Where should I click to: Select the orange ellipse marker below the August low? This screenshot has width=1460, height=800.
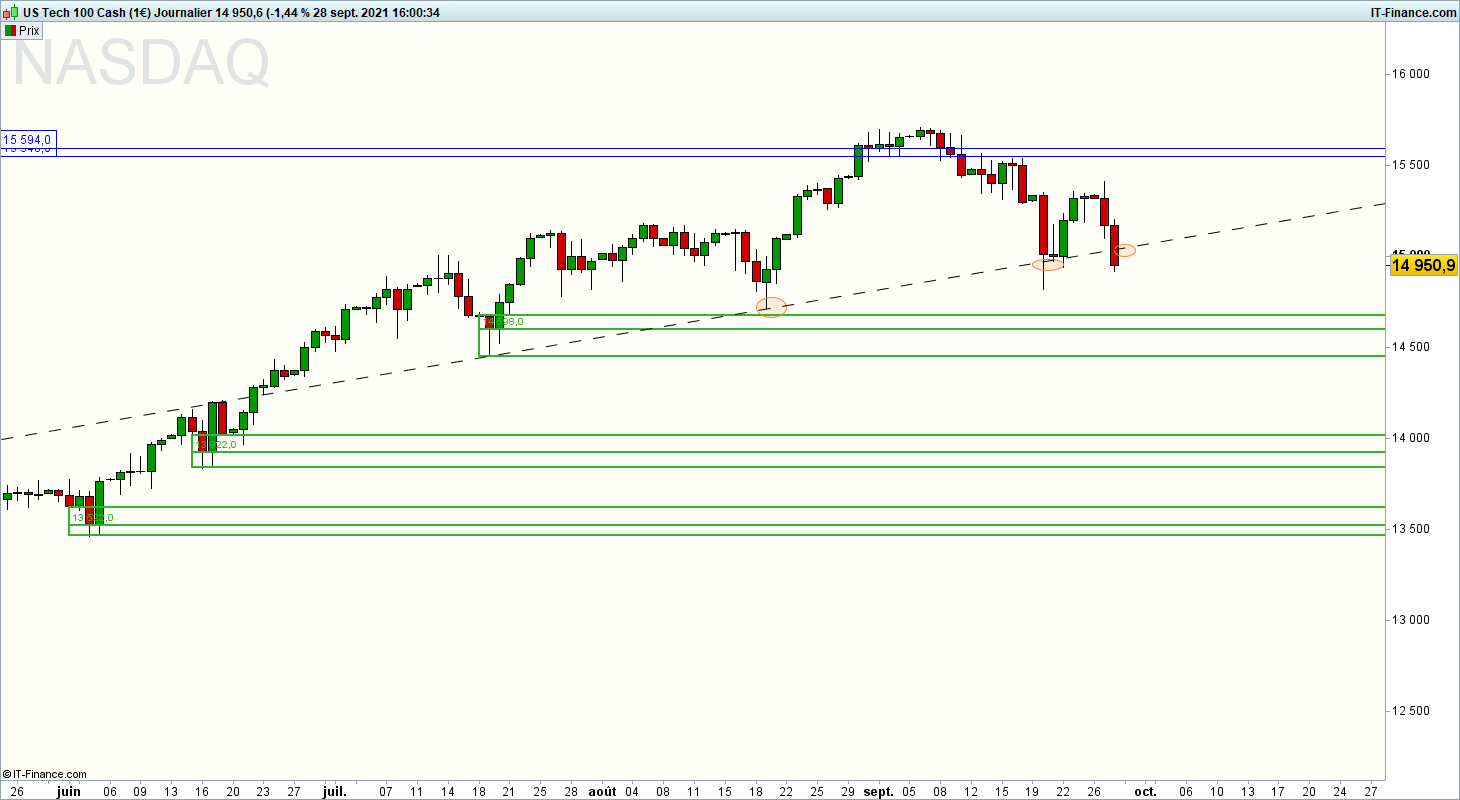pos(772,308)
